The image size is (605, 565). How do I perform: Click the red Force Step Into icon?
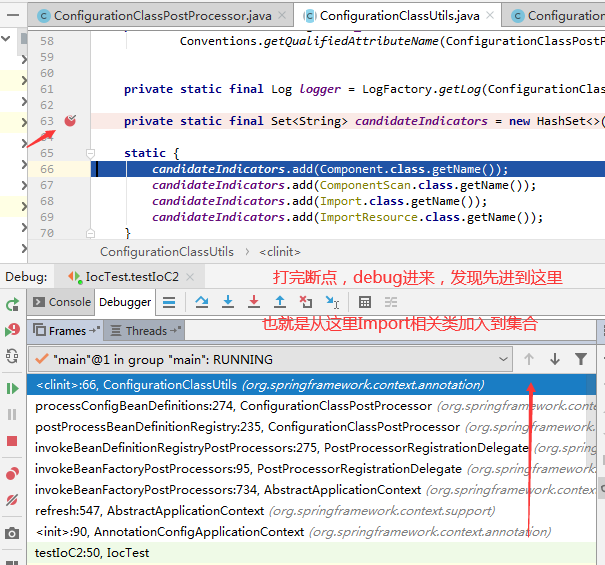[254, 302]
